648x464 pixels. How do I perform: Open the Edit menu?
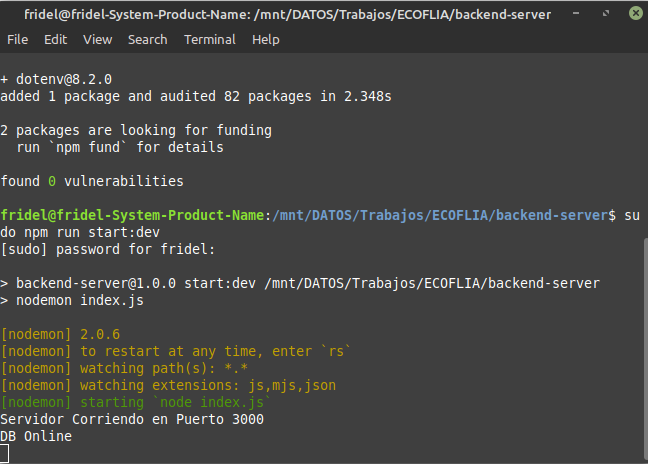tap(55, 40)
